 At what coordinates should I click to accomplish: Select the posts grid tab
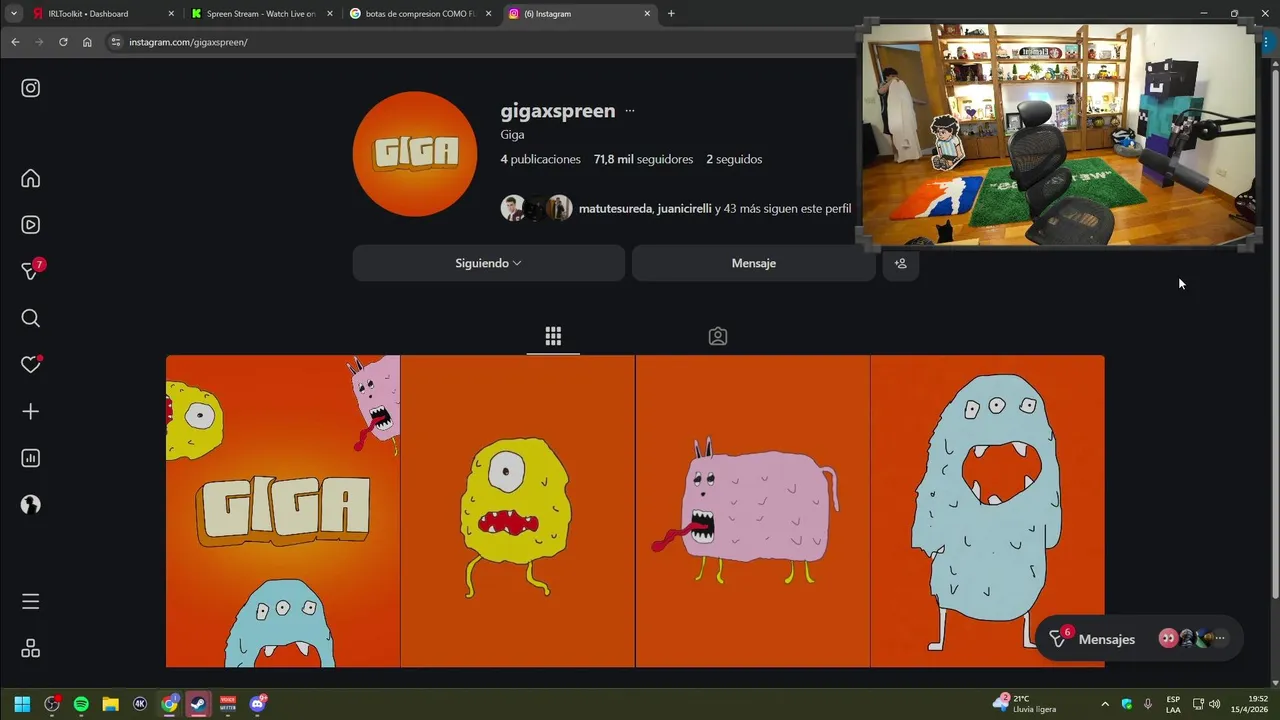click(553, 336)
